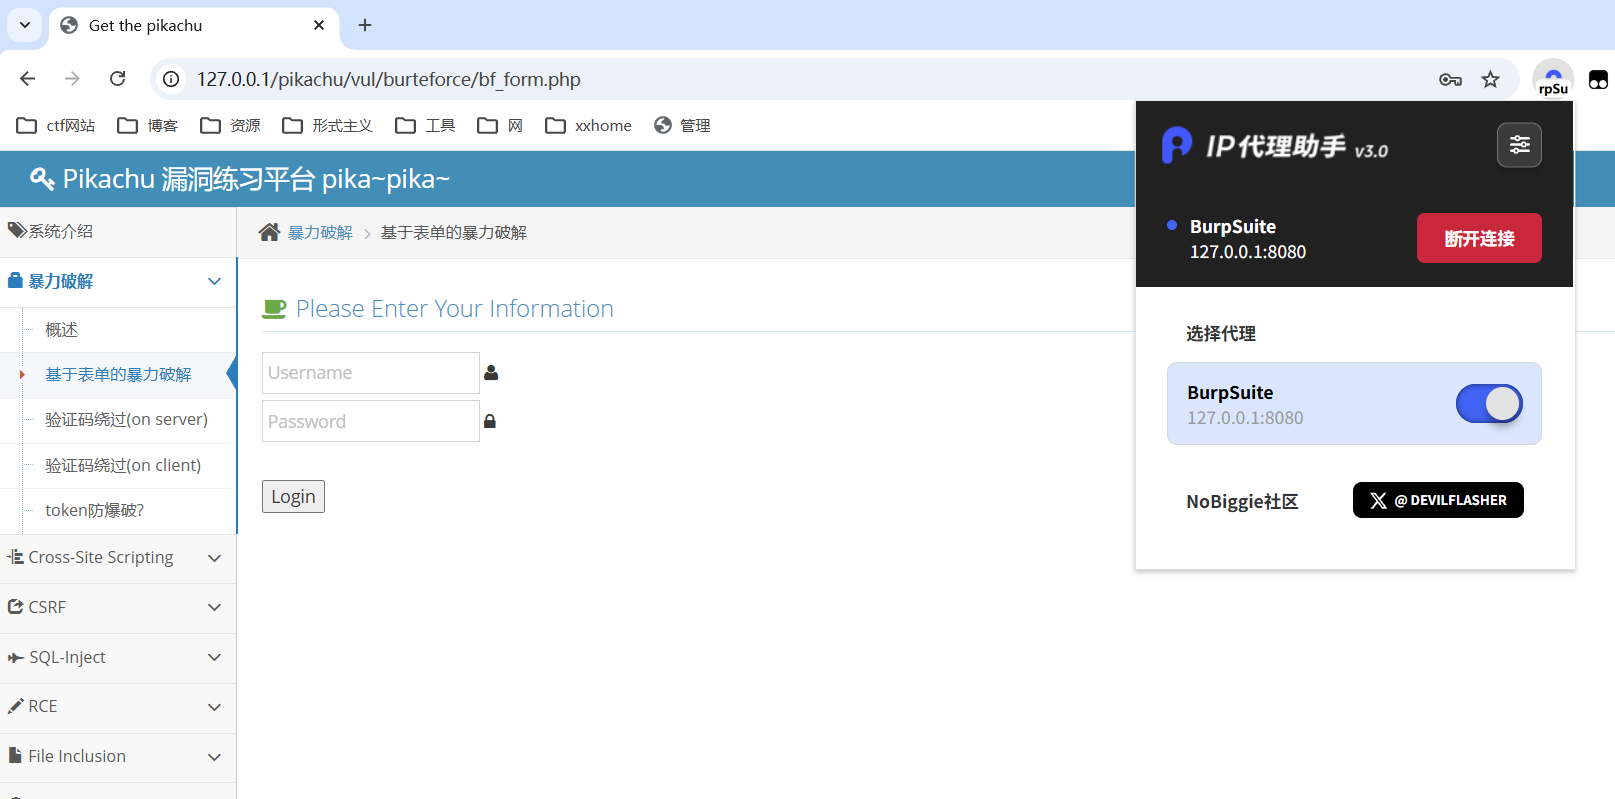Follow the 暴力破解 breadcrumb link
This screenshot has width=1615, height=799.
pyautogui.click(x=320, y=232)
